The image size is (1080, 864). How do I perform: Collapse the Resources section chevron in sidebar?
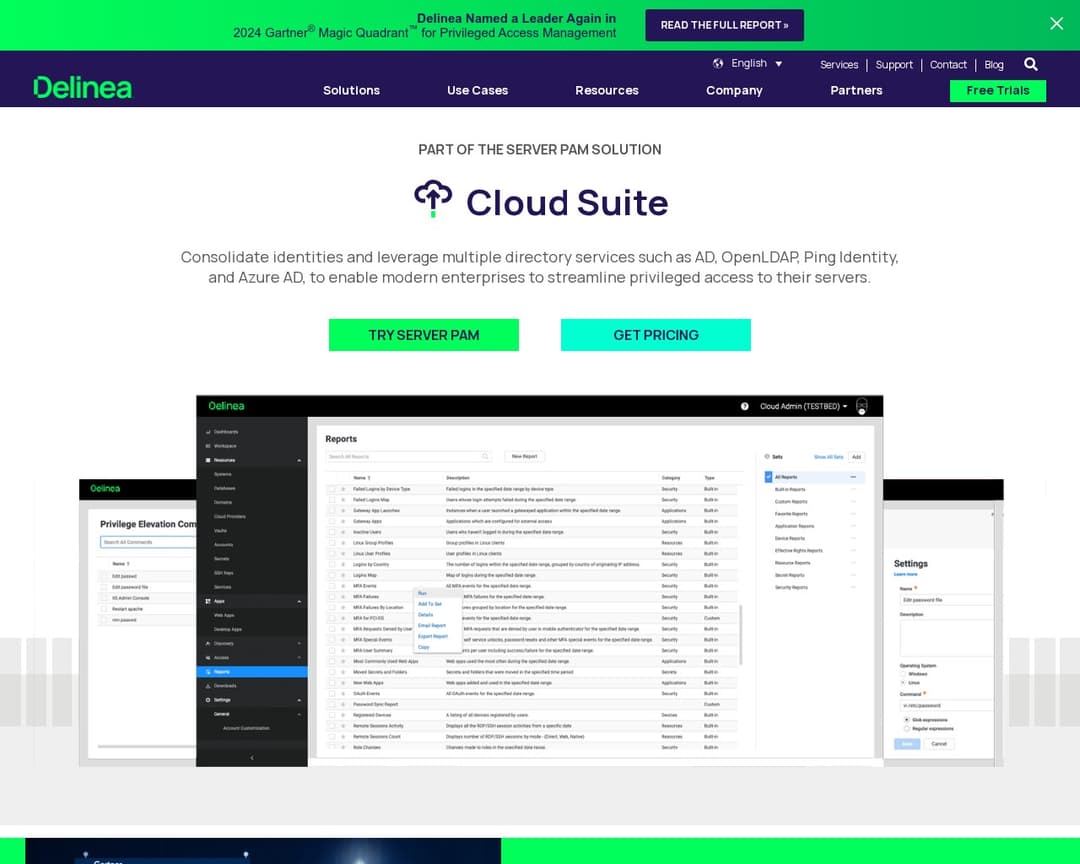[x=299, y=460]
